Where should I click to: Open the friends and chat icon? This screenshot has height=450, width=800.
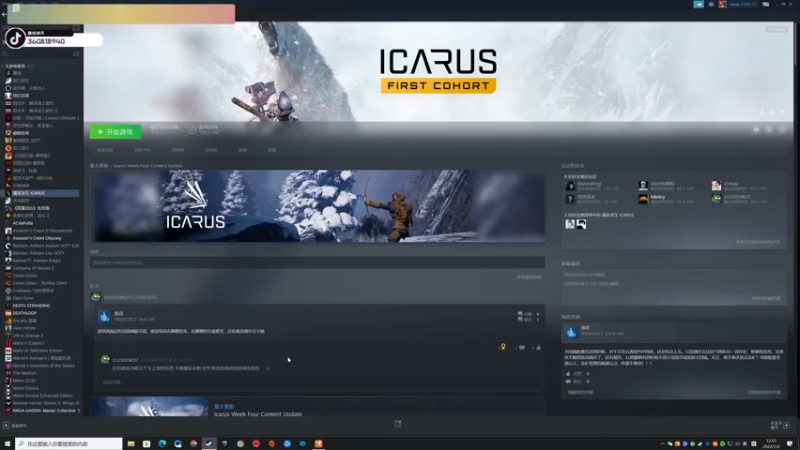787,426
